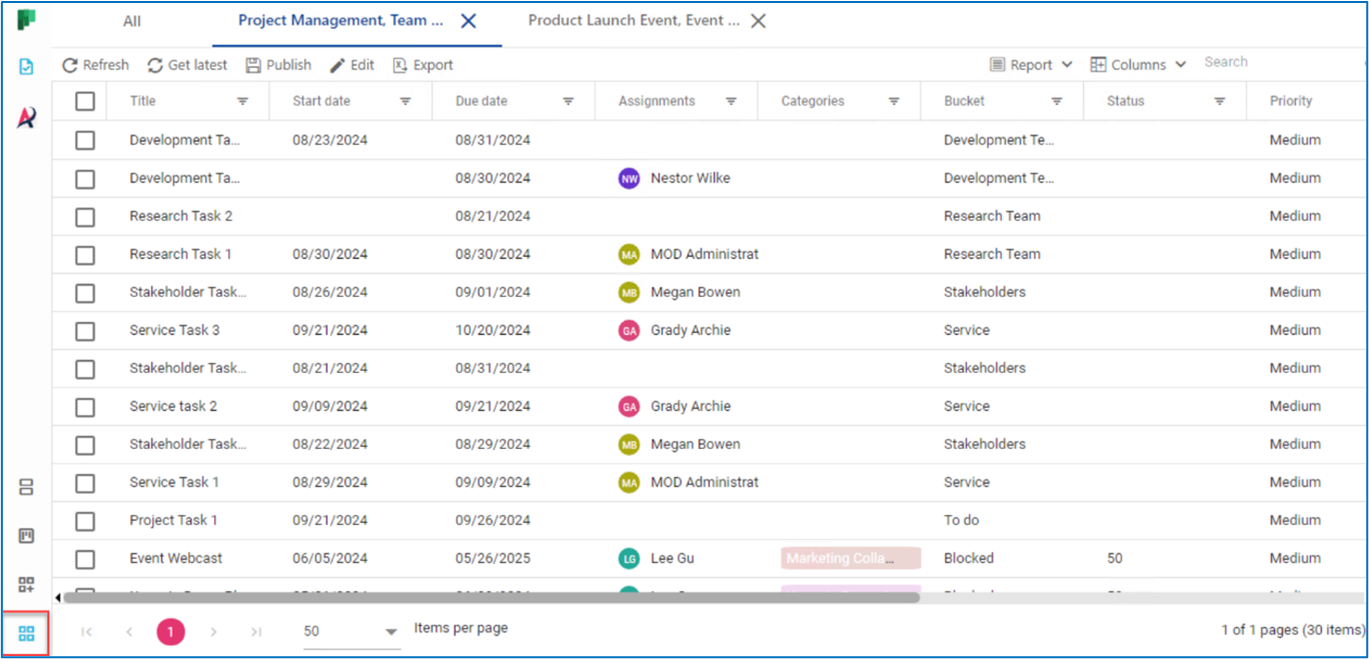Click the Planner logo at top of sidebar
This screenshot has width=1369, height=659.
pyautogui.click(x=25, y=20)
